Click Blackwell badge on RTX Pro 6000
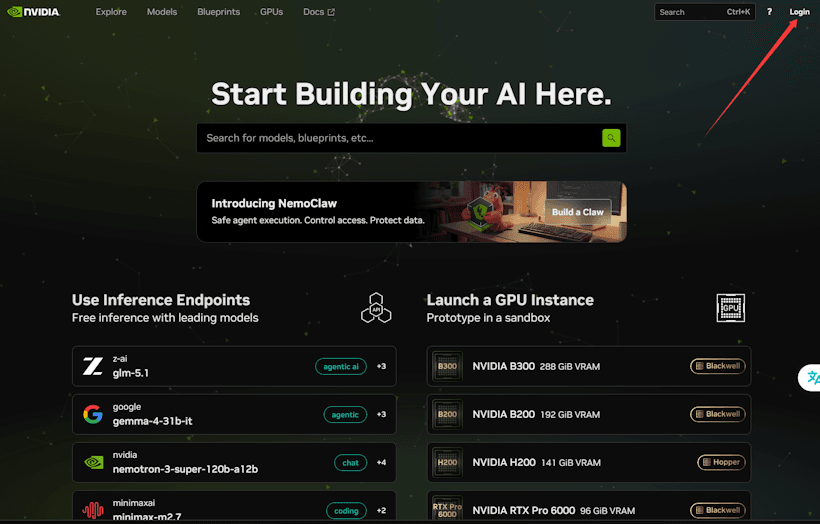 pyautogui.click(x=718, y=510)
